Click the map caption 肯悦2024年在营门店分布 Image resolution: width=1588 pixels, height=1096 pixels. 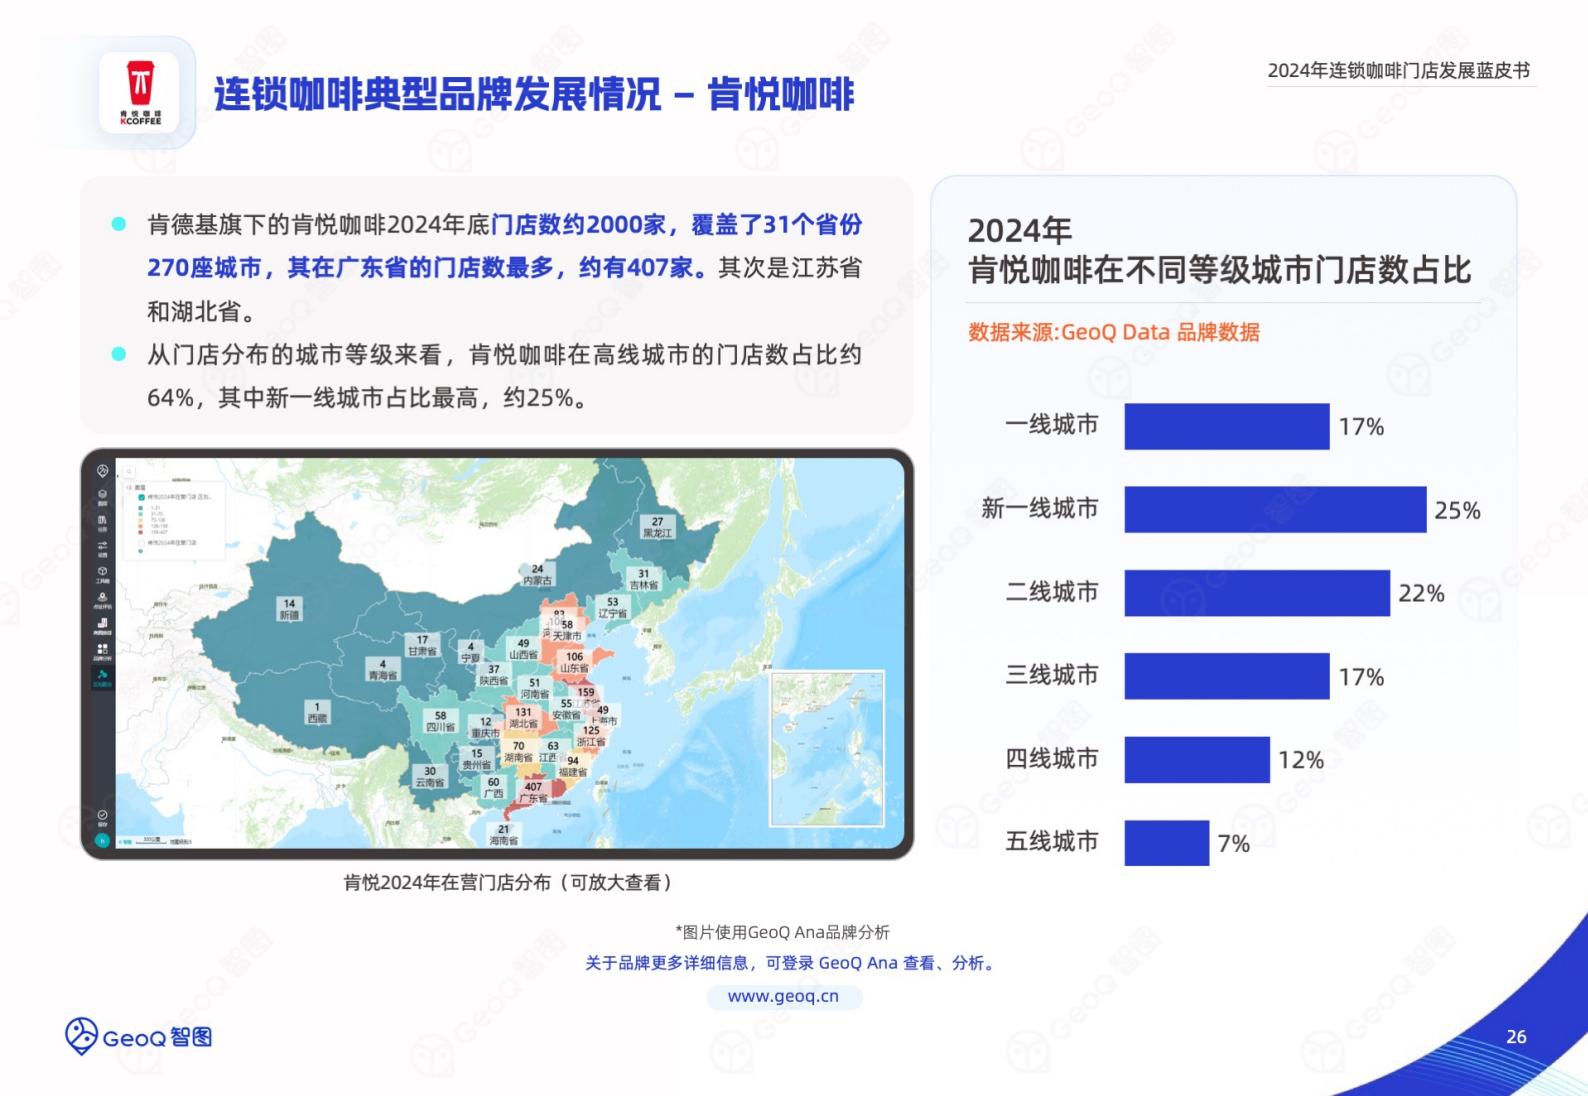(508, 882)
